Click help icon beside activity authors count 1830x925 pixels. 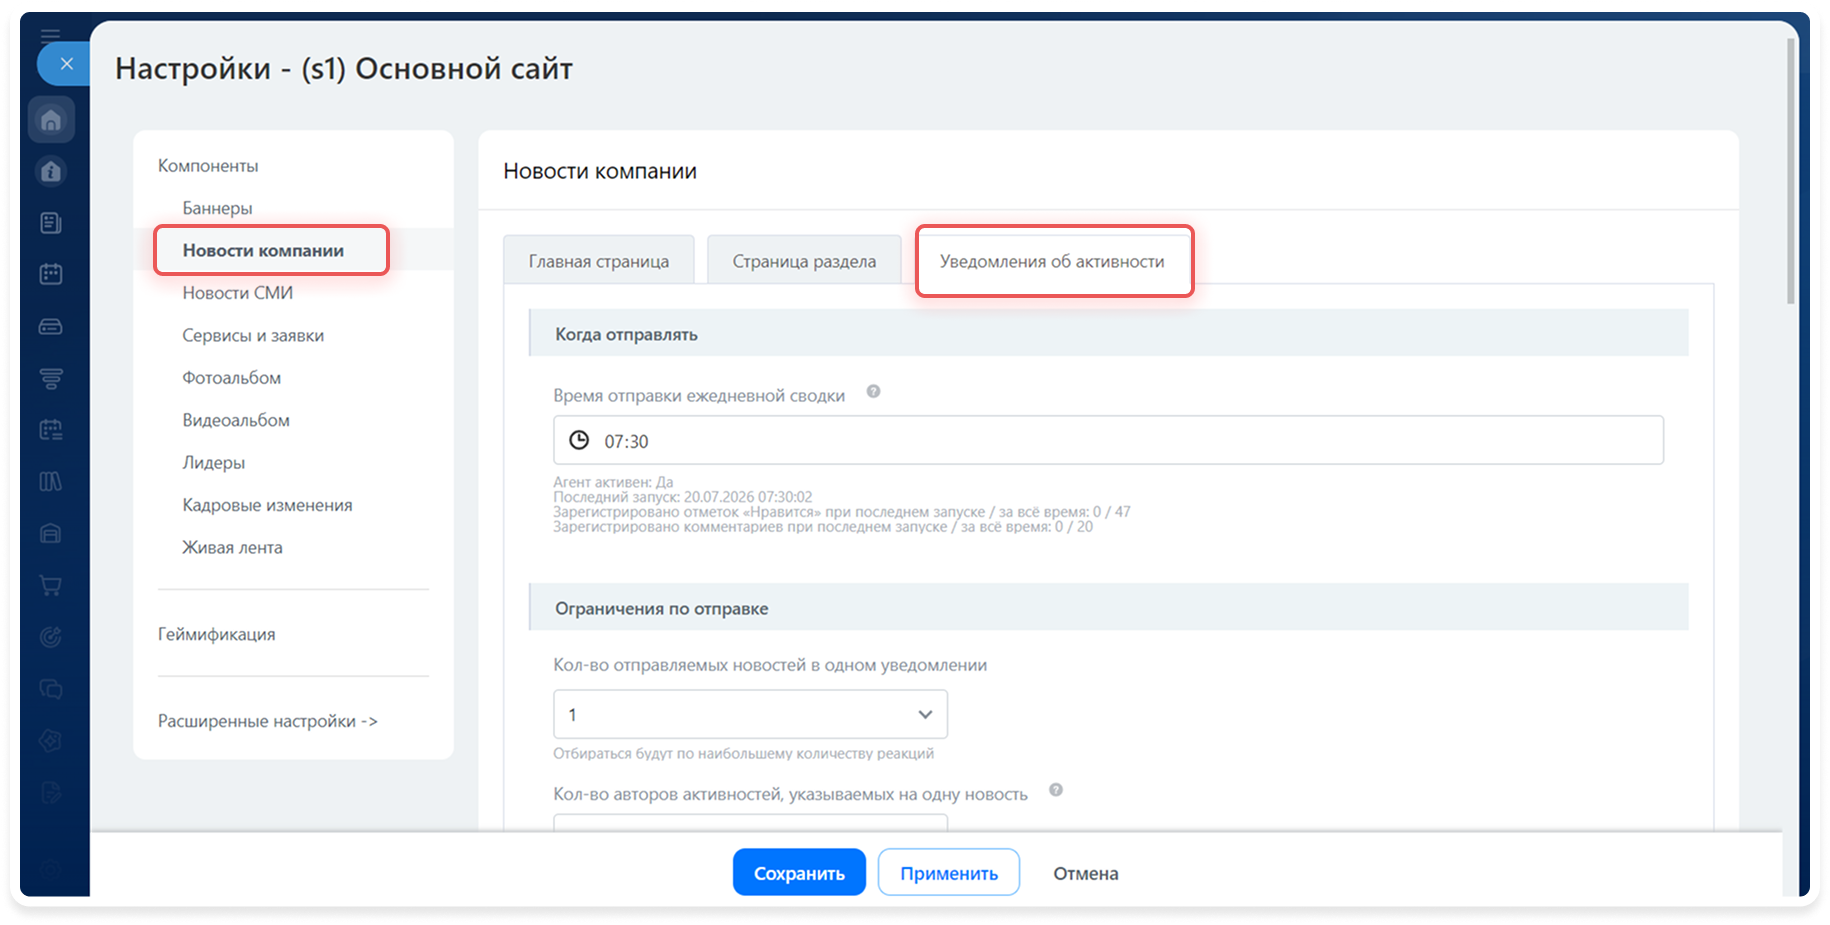point(1055,790)
